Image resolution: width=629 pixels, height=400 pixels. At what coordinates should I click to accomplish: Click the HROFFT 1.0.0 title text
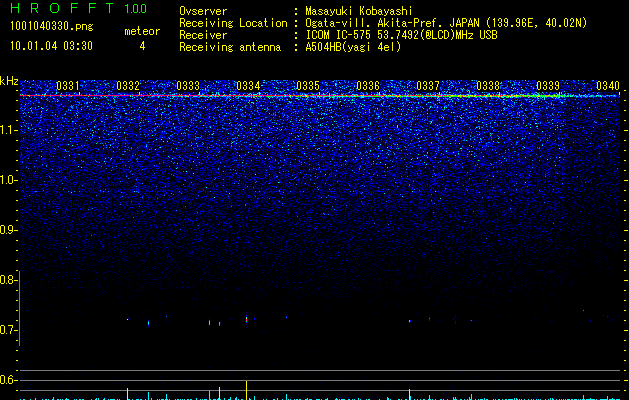click(78, 8)
